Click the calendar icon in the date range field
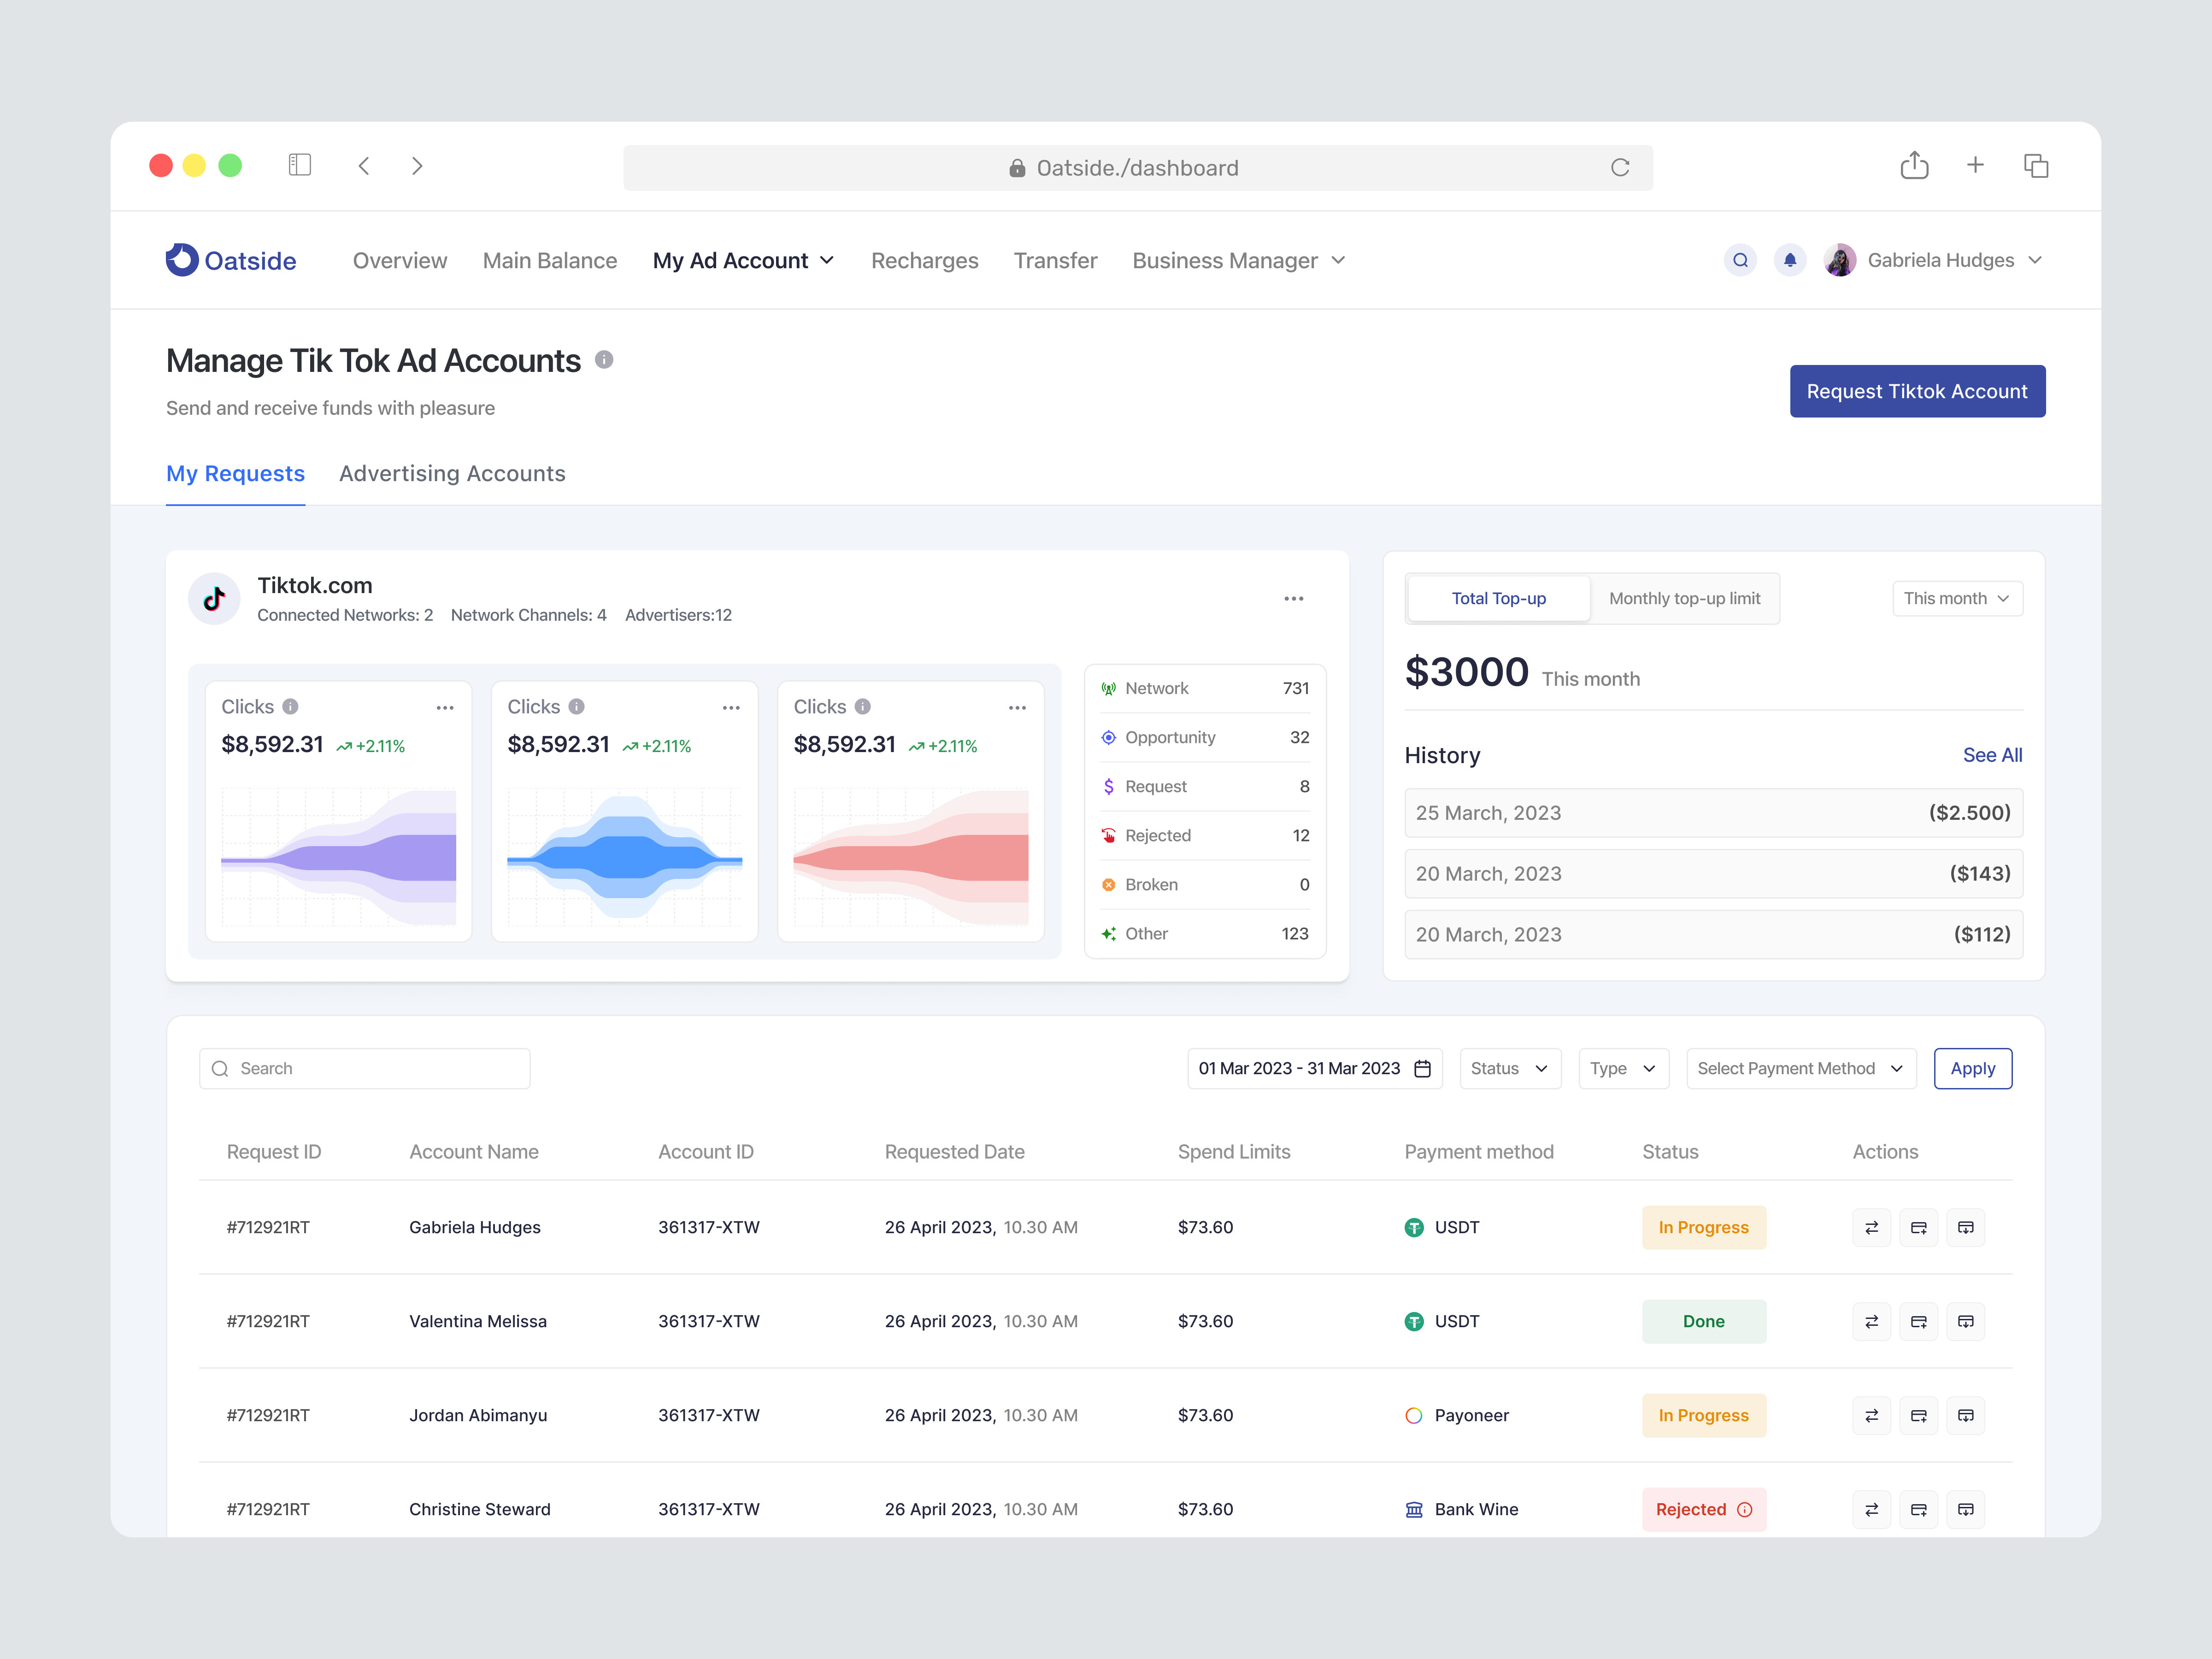2212x1659 pixels. [x=1423, y=1068]
